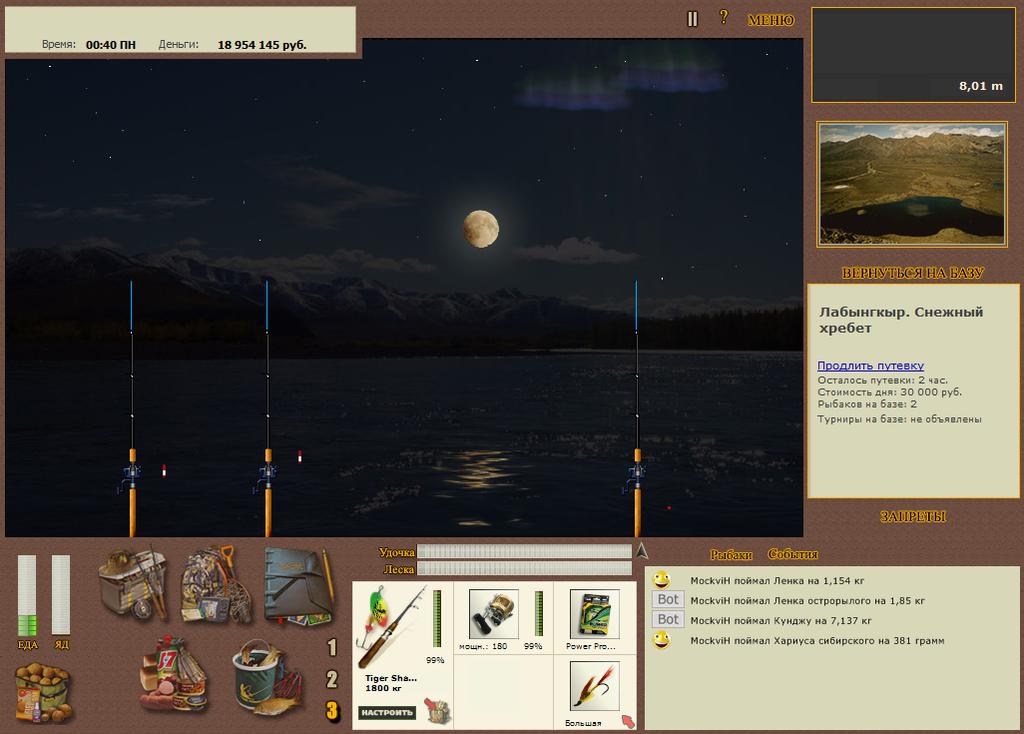
Task: Click the Большая fly bait slot
Action: [594, 686]
